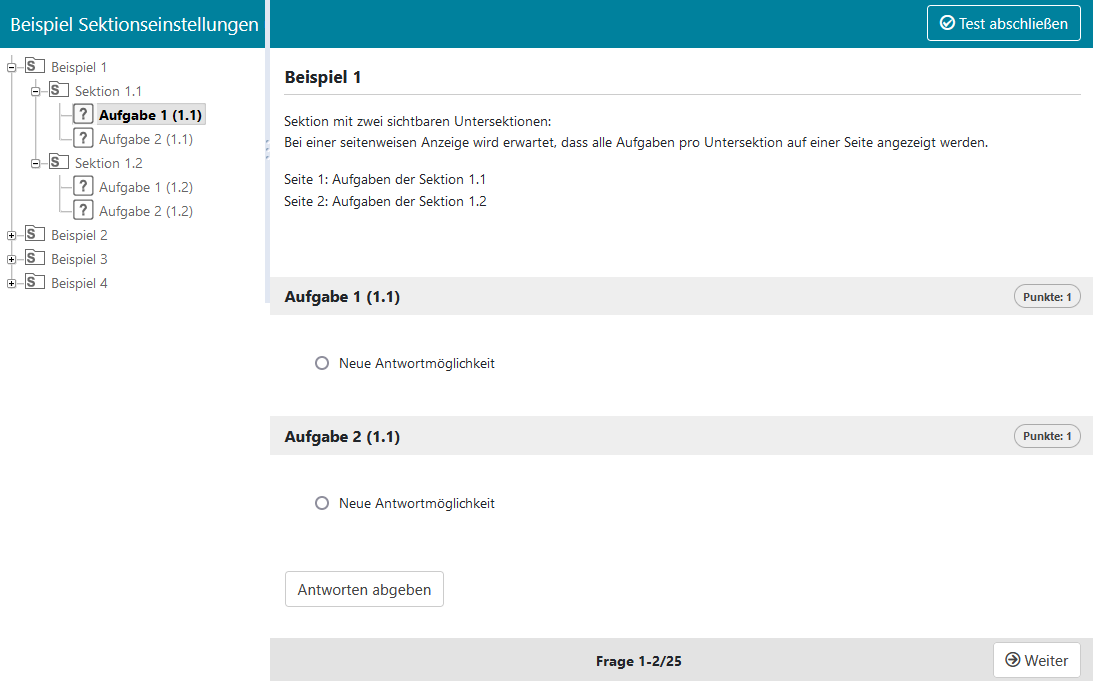Click the section icon next to Beispiel 3
Screen dimensions: 1093x681
tap(35, 258)
